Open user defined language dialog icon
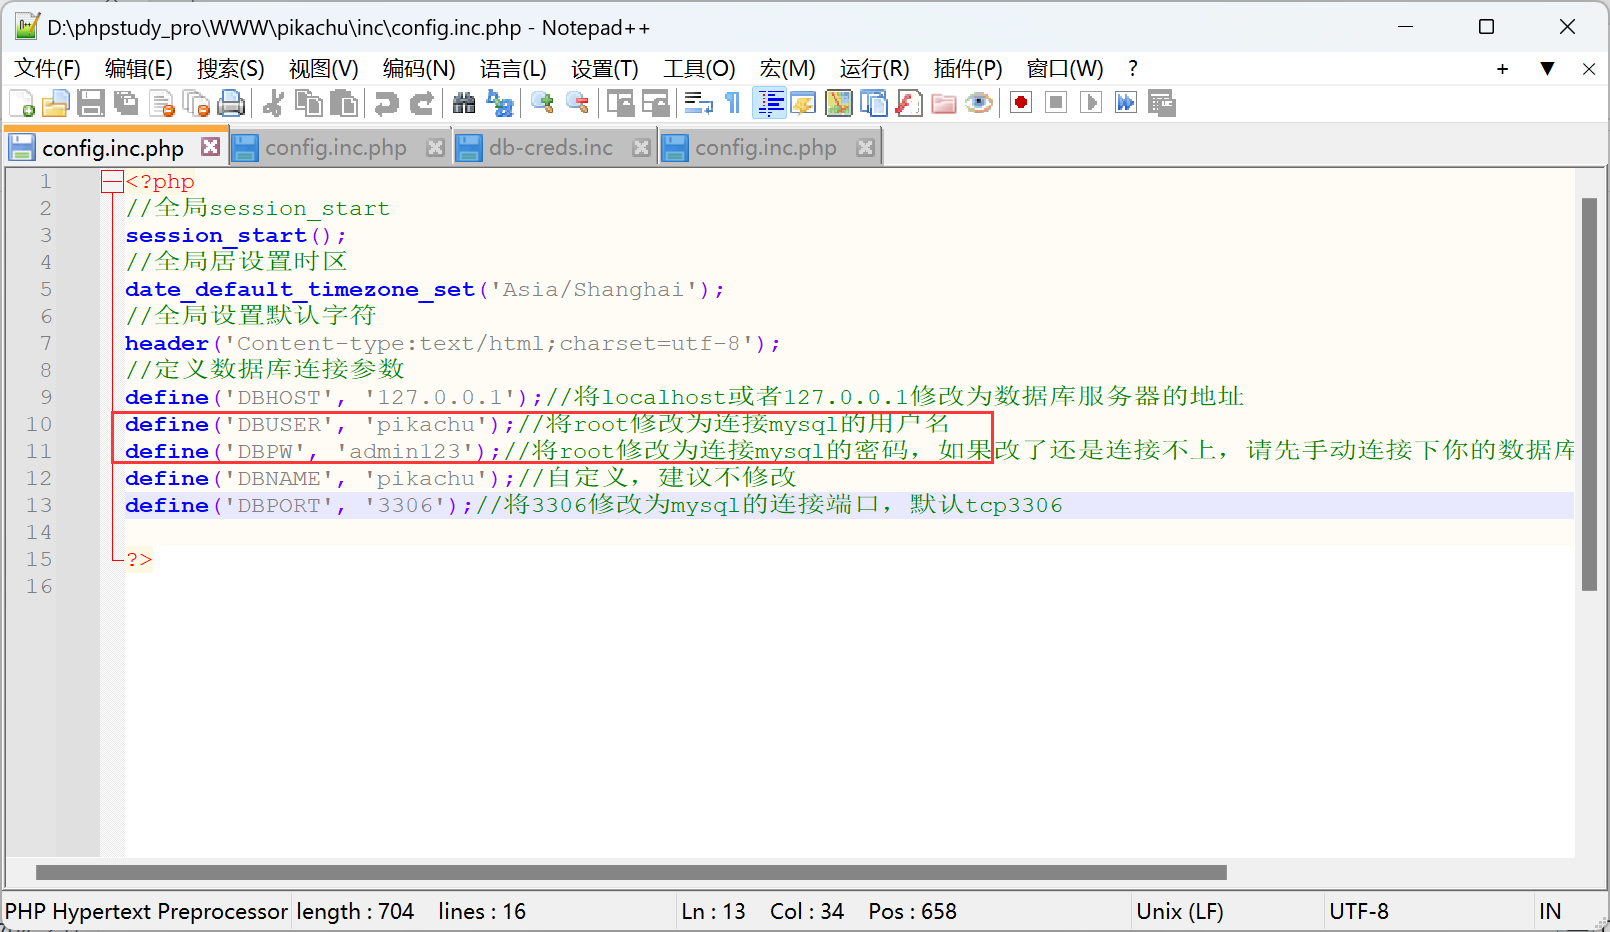Screen dimensions: 1610x932 (x=804, y=103)
